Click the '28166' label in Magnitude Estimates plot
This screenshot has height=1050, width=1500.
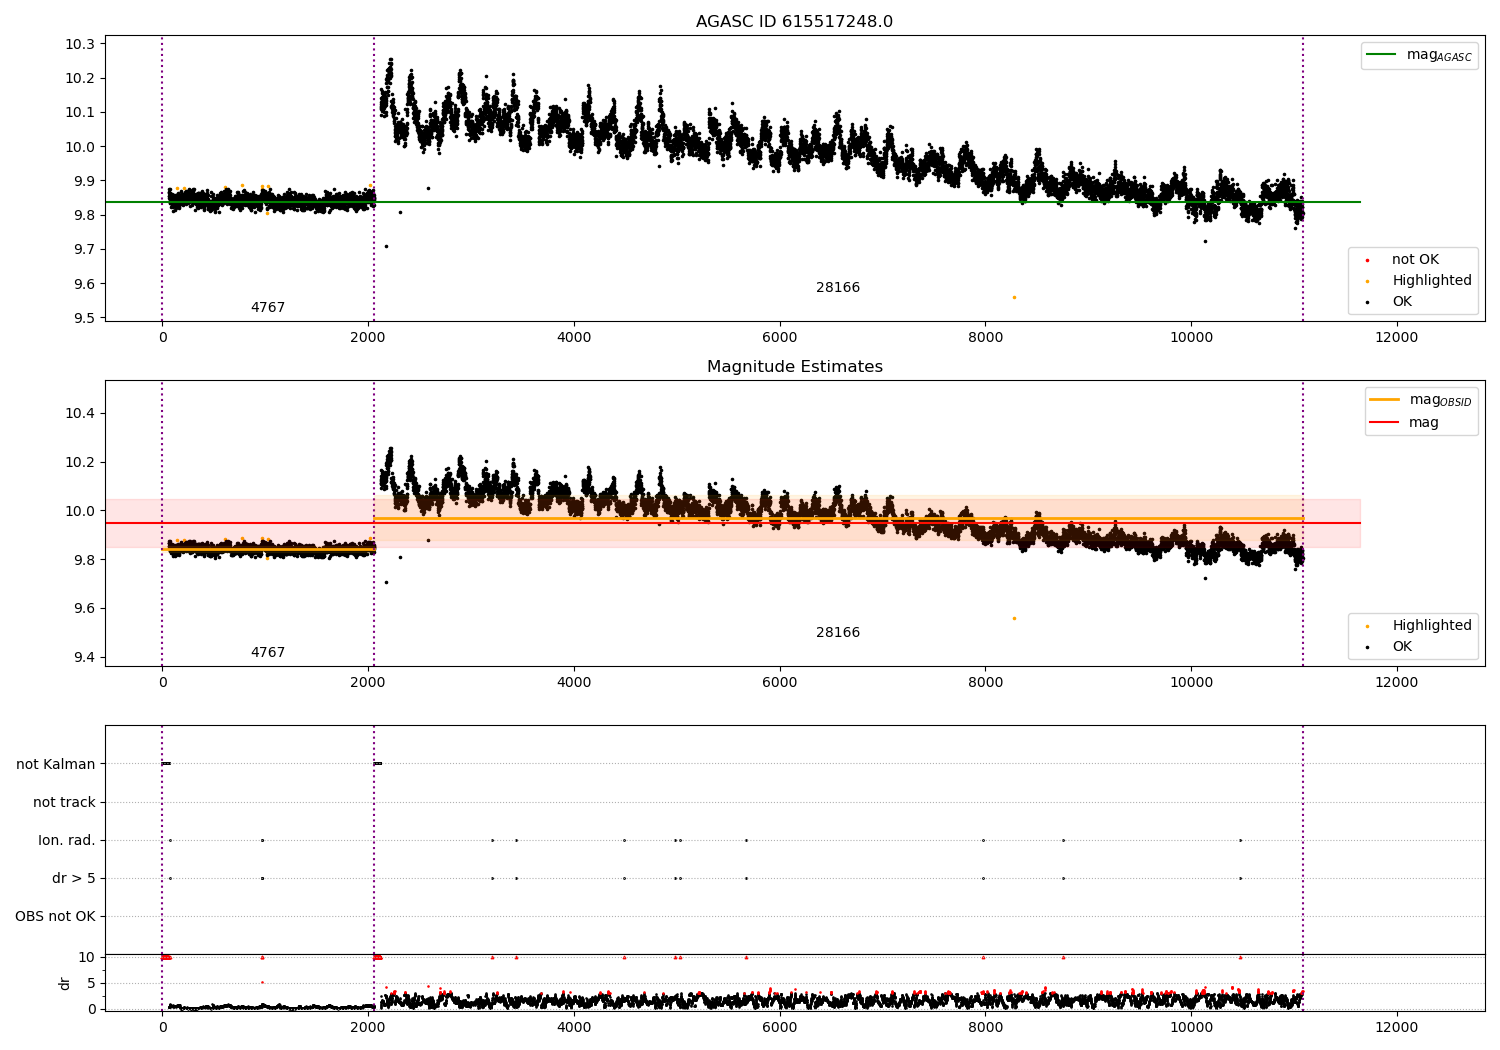pyautogui.click(x=838, y=633)
